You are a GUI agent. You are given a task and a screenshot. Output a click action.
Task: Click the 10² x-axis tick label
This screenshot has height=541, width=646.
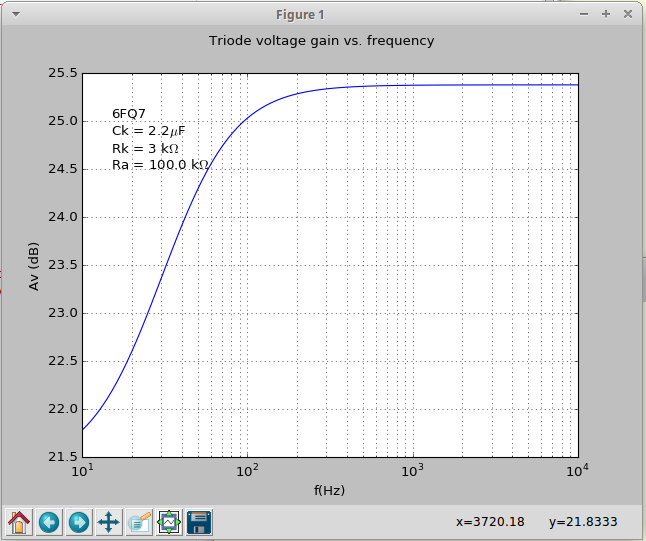(x=248, y=470)
